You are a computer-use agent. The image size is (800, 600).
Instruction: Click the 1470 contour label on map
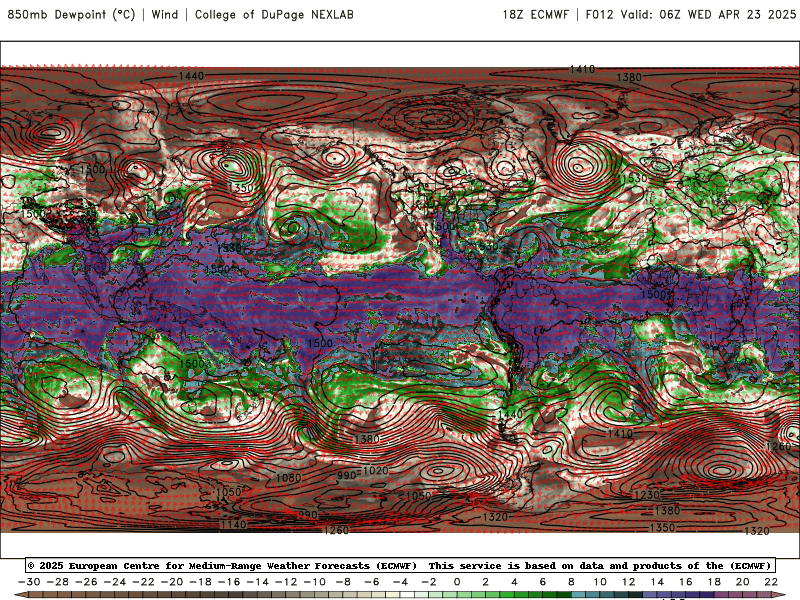(160, 231)
